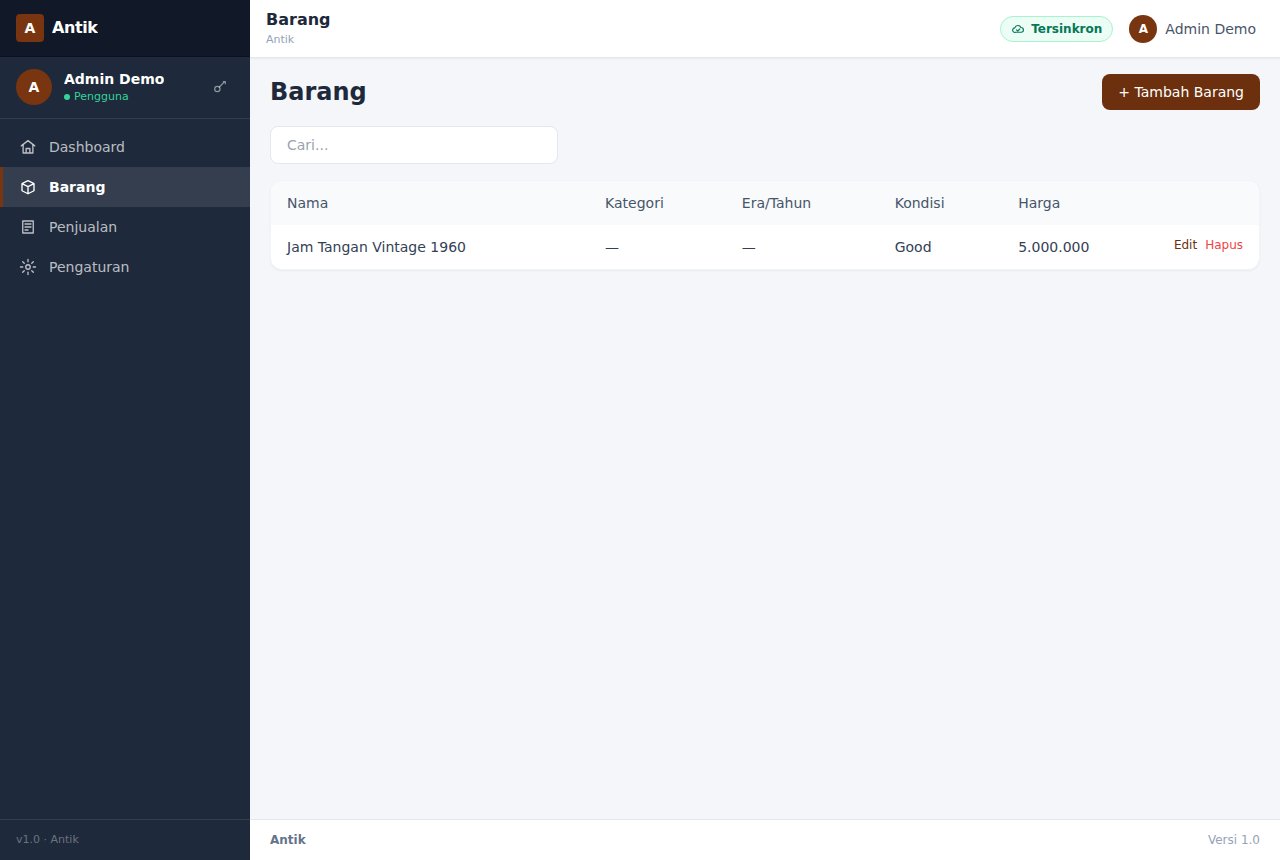Open the Dashboard menu item
This screenshot has width=1280, height=860.
coord(125,147)
